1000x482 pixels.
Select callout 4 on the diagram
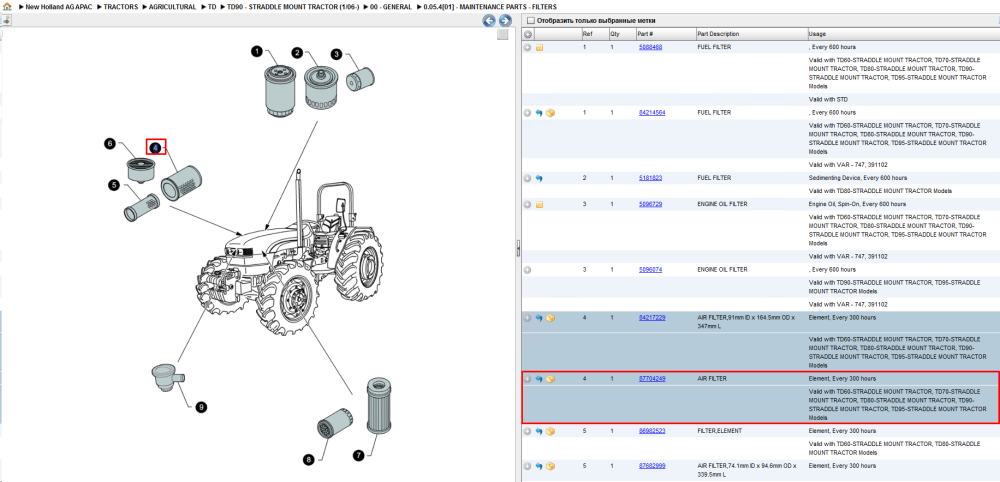[156, 147]
